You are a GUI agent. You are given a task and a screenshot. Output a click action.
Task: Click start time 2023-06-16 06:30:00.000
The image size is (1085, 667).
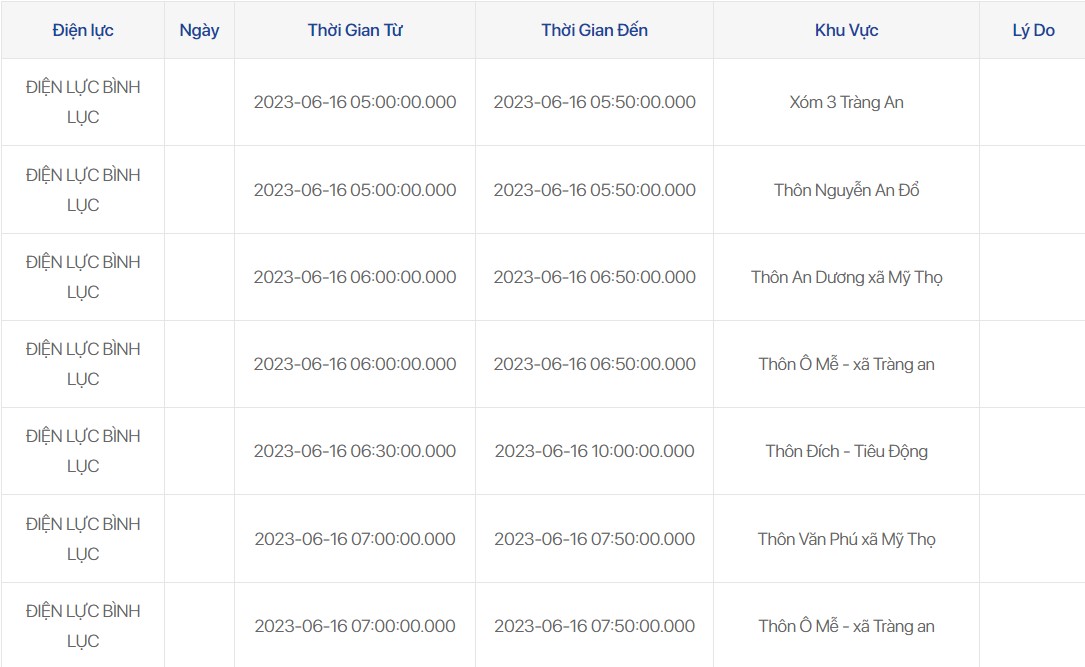355,451
